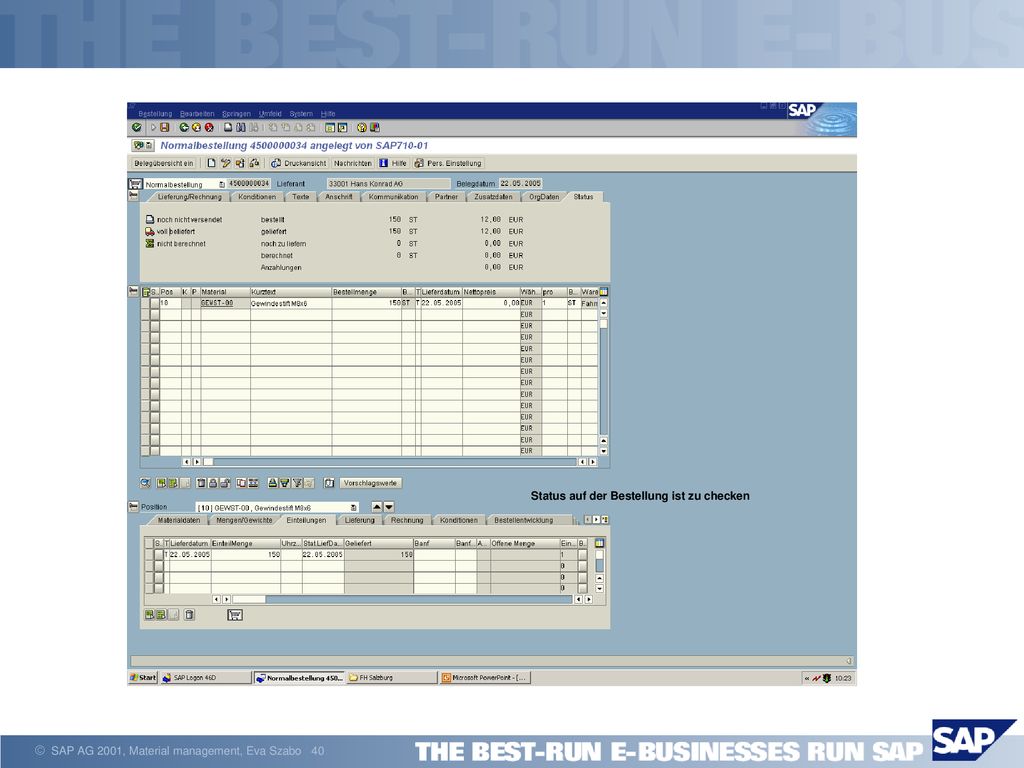Click the item table vertical scrollbar
The width and height of the screenshot is (1024, 768).
point(603,377)
